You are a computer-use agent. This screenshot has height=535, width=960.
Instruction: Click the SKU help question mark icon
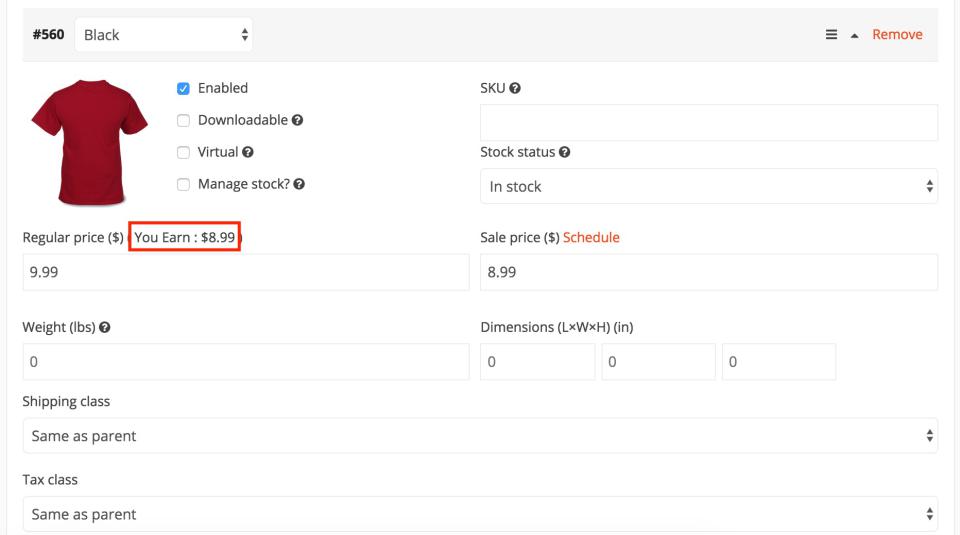(x=515, y=89)
